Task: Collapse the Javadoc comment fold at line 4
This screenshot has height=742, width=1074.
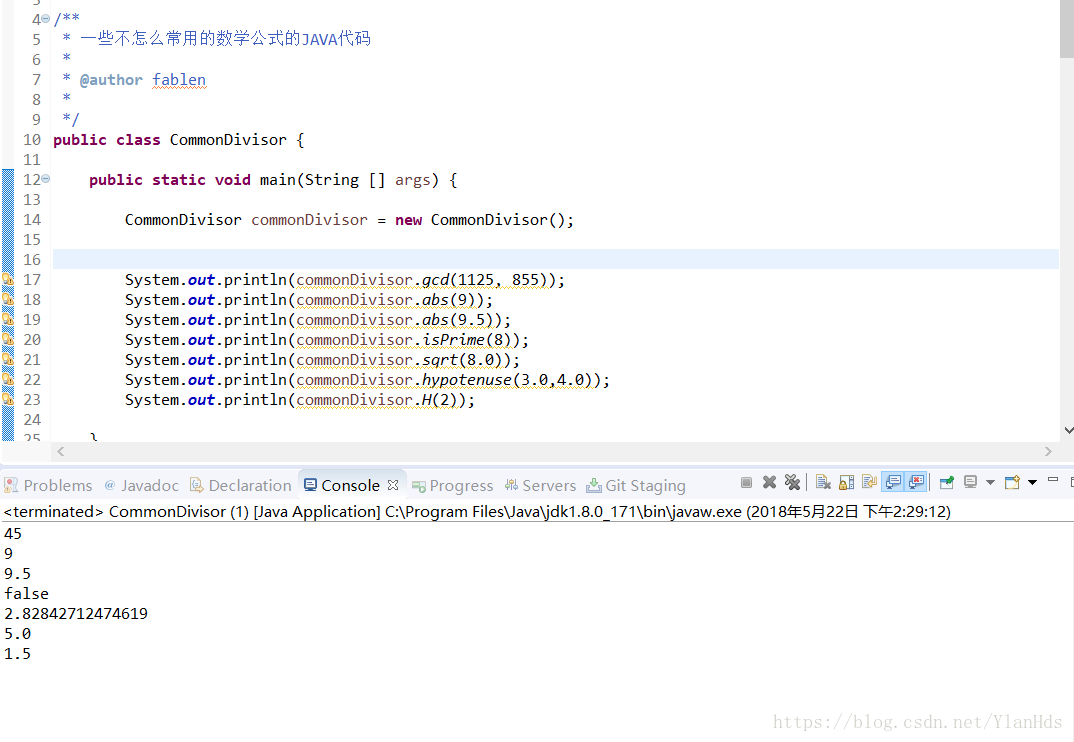Action: [45, 19]
